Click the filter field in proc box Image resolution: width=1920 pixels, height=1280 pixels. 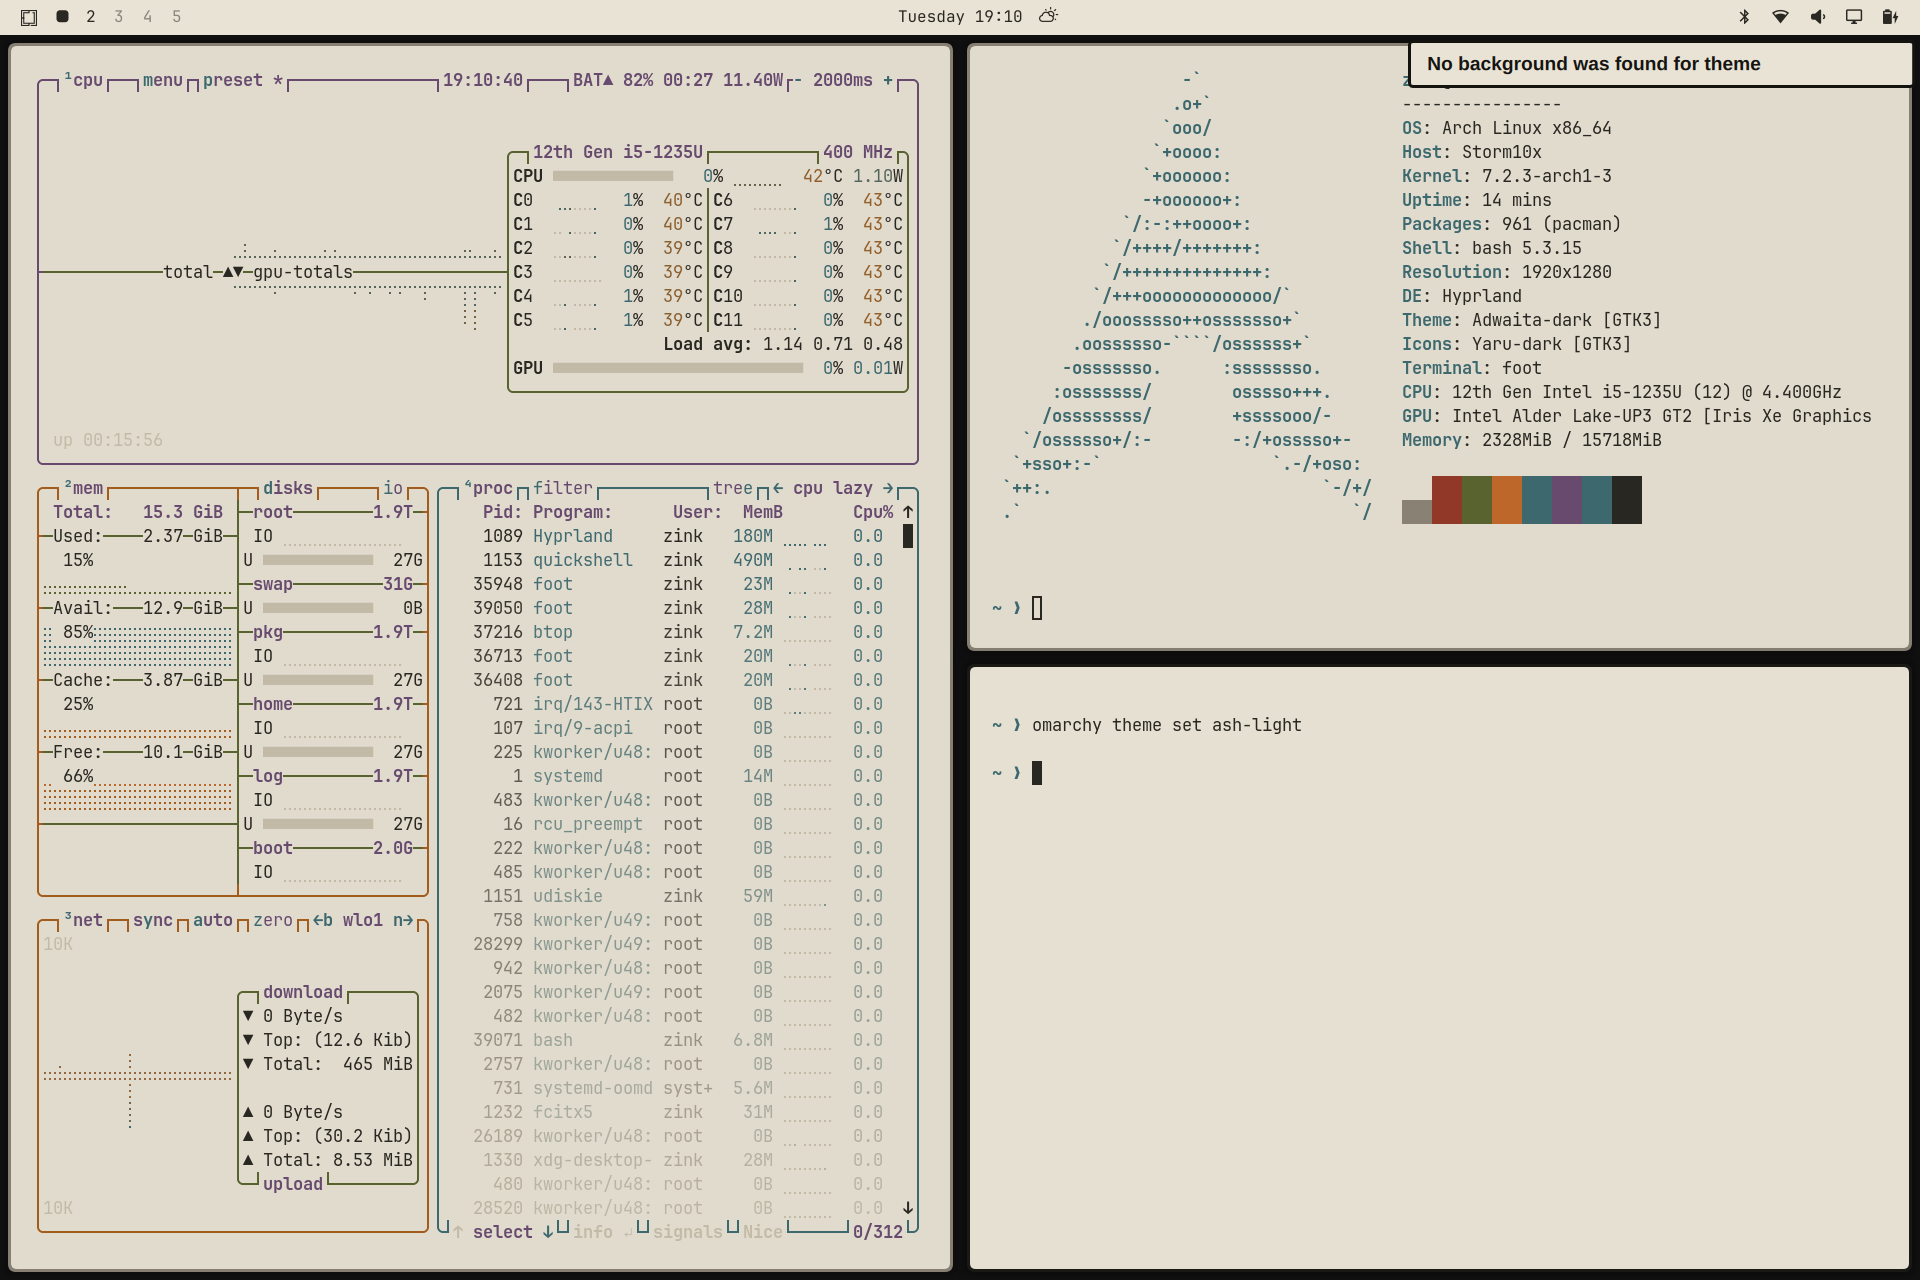(x=562, y=488)
